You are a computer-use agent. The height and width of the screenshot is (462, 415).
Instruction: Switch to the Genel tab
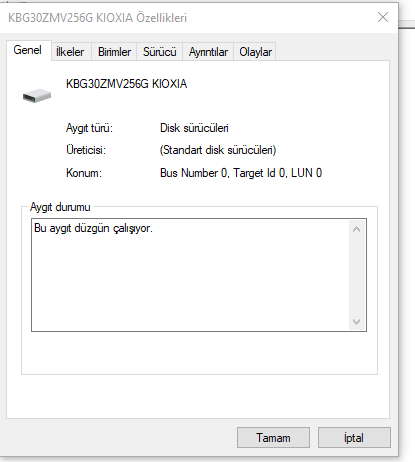28,50
